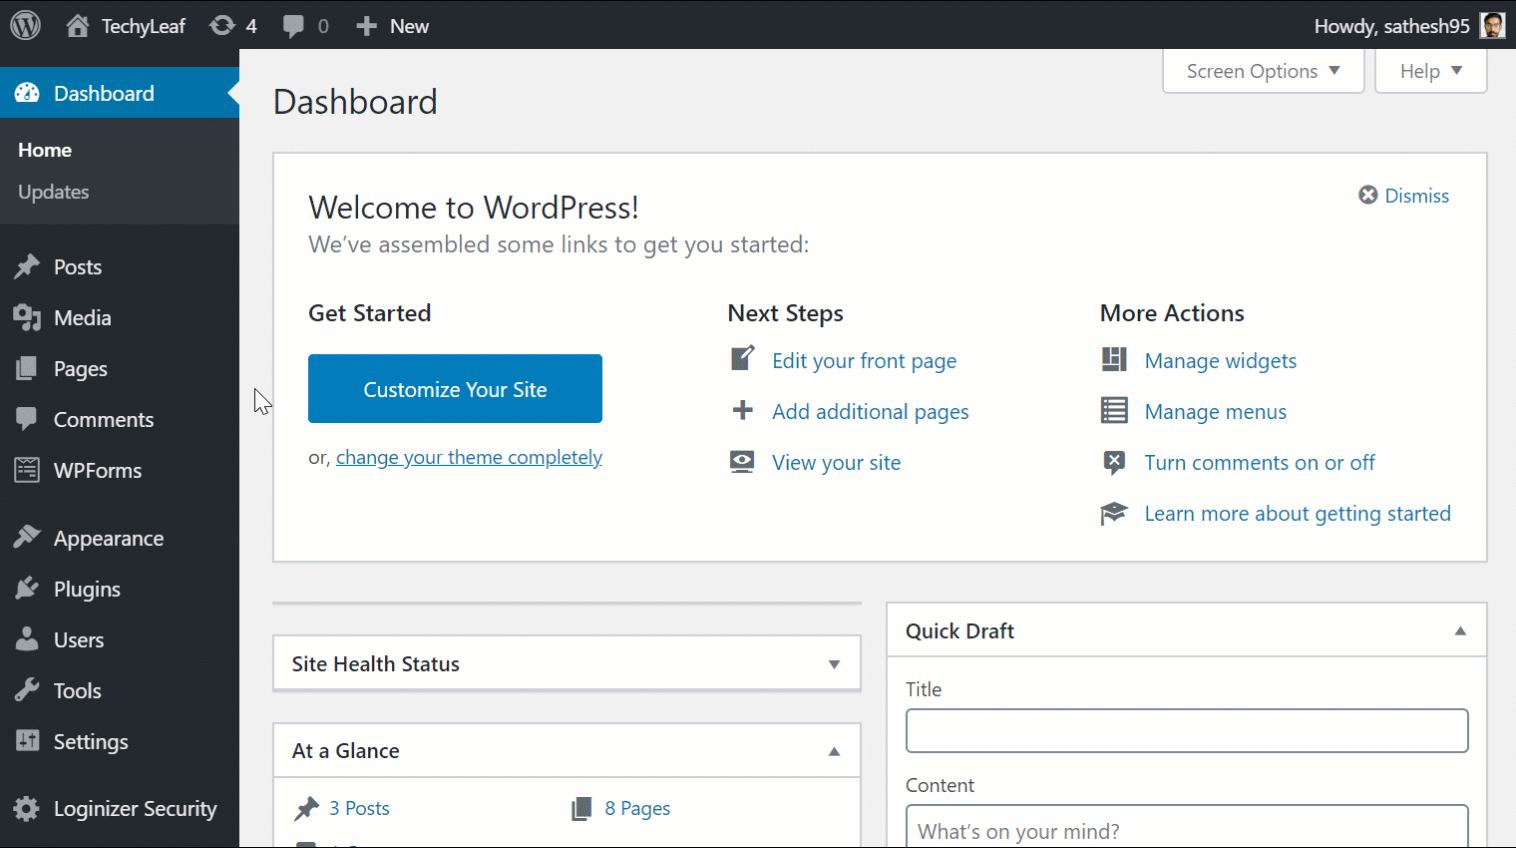1516x848 pixels.
Task: Click the Media icon in the sidebar
Action: click(27, 318)
